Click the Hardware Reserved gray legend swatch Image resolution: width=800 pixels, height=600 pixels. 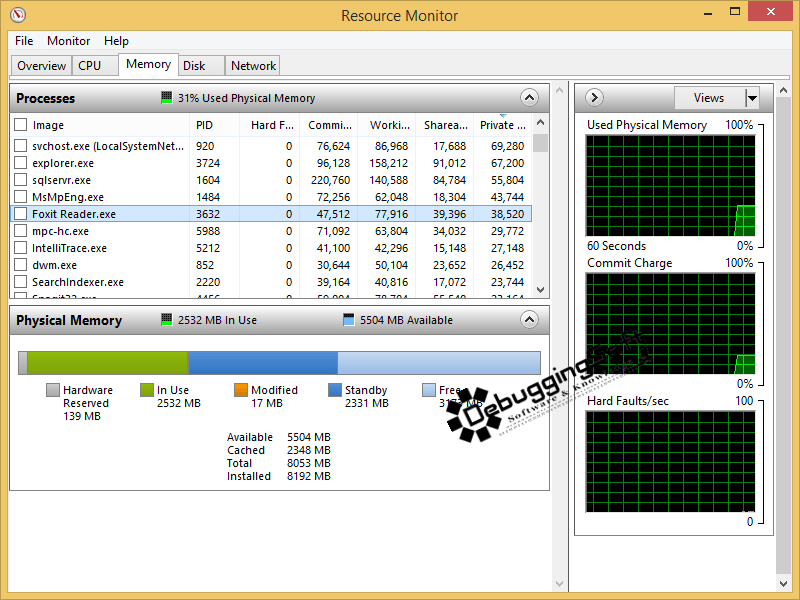click(x=53, y=390)
